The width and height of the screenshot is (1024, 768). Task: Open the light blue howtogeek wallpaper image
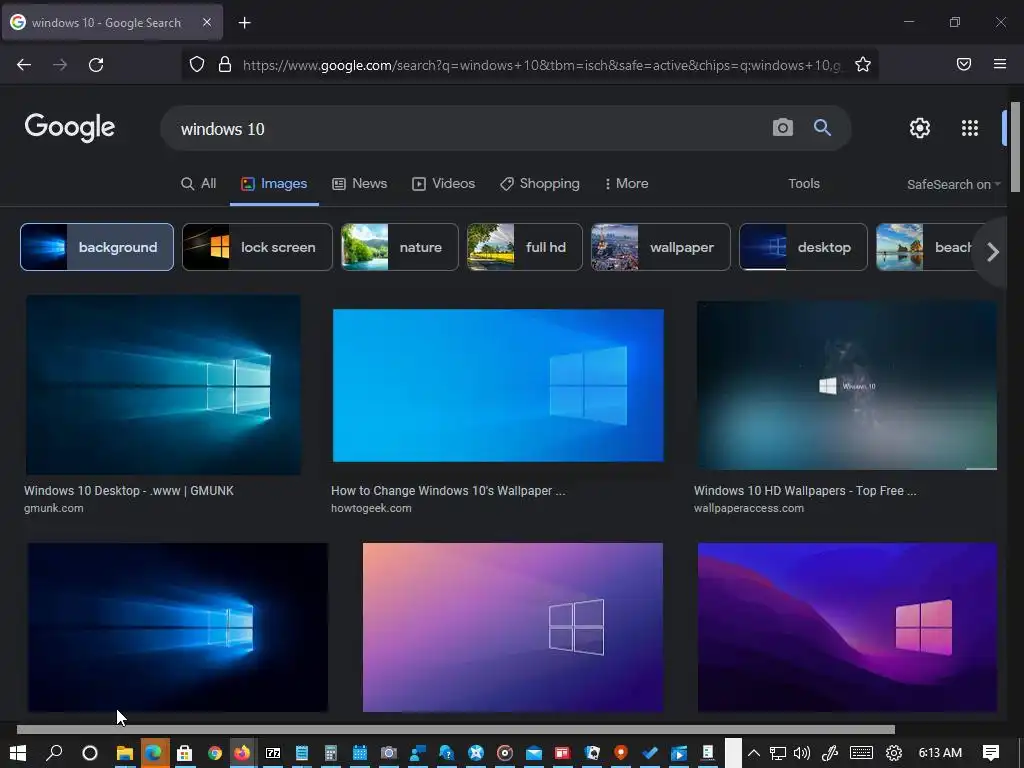498,385
